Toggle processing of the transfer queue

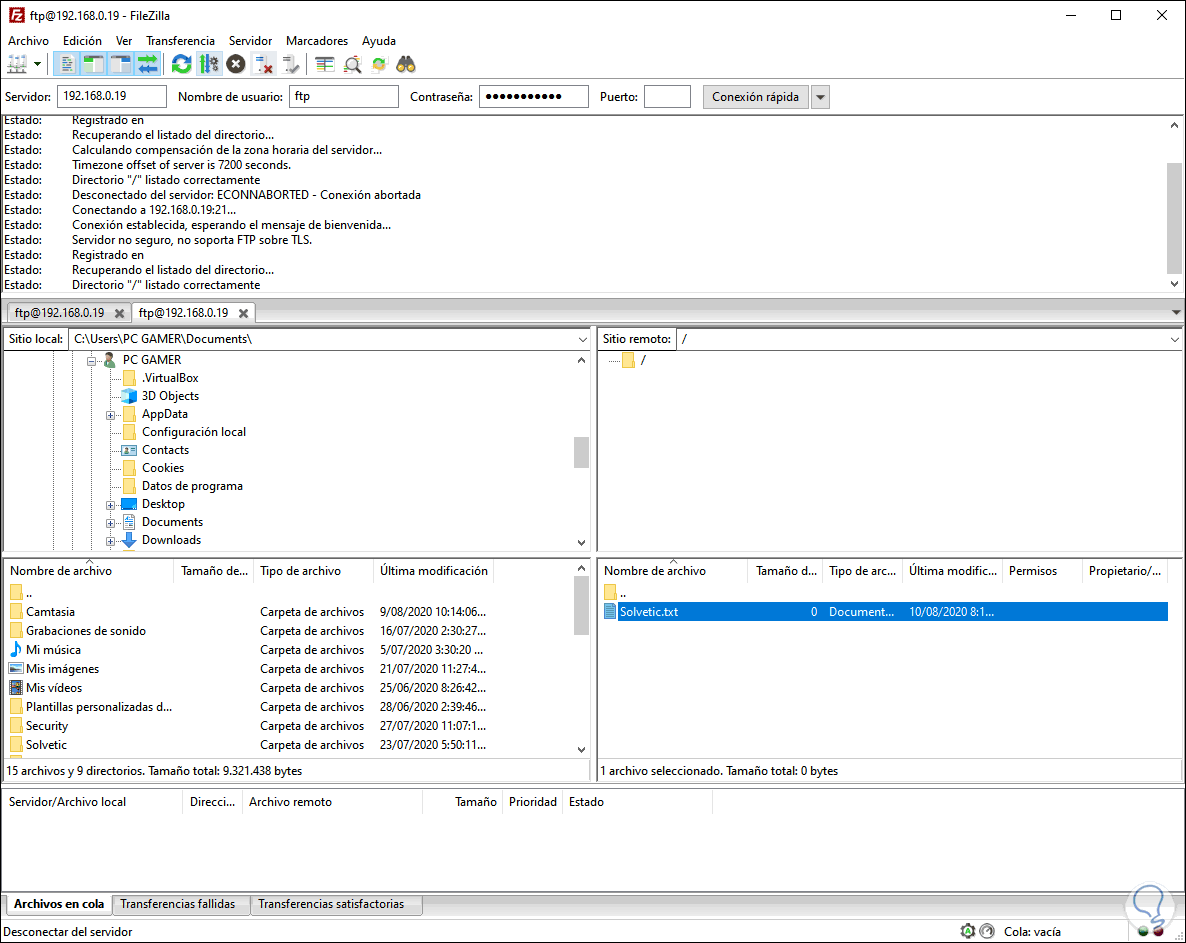[x=209, y=64]
